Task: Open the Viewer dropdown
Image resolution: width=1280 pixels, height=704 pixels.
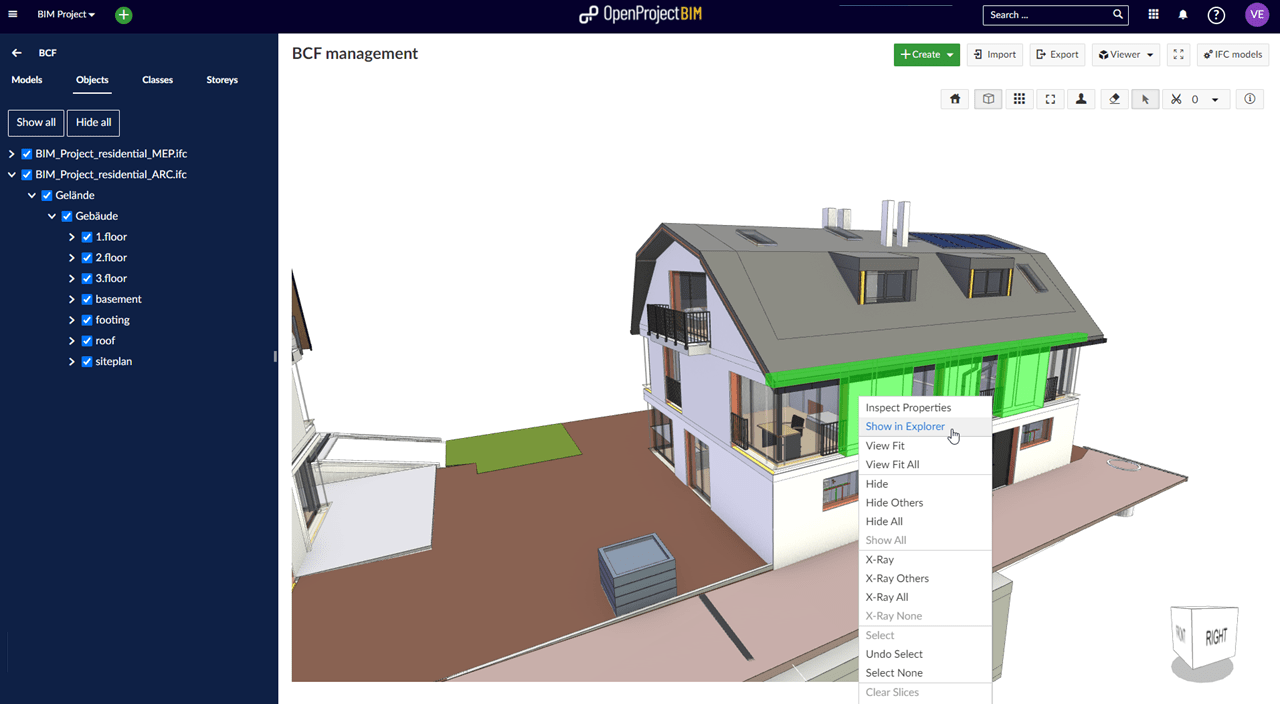Action: pyautogui.click(x=1125, y=55)
